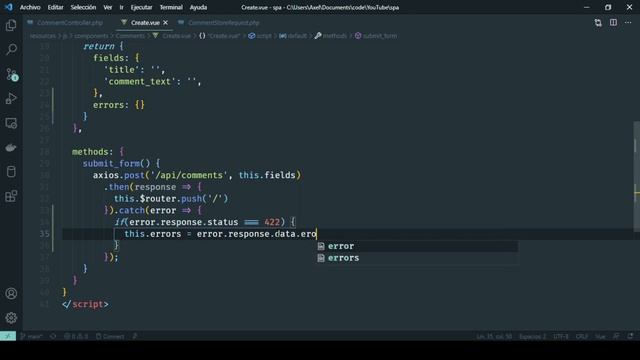Image resolution: width=640 pixels, height=360 pixels.
Task: Open the Terminal menu
Action: click(171, 7)
